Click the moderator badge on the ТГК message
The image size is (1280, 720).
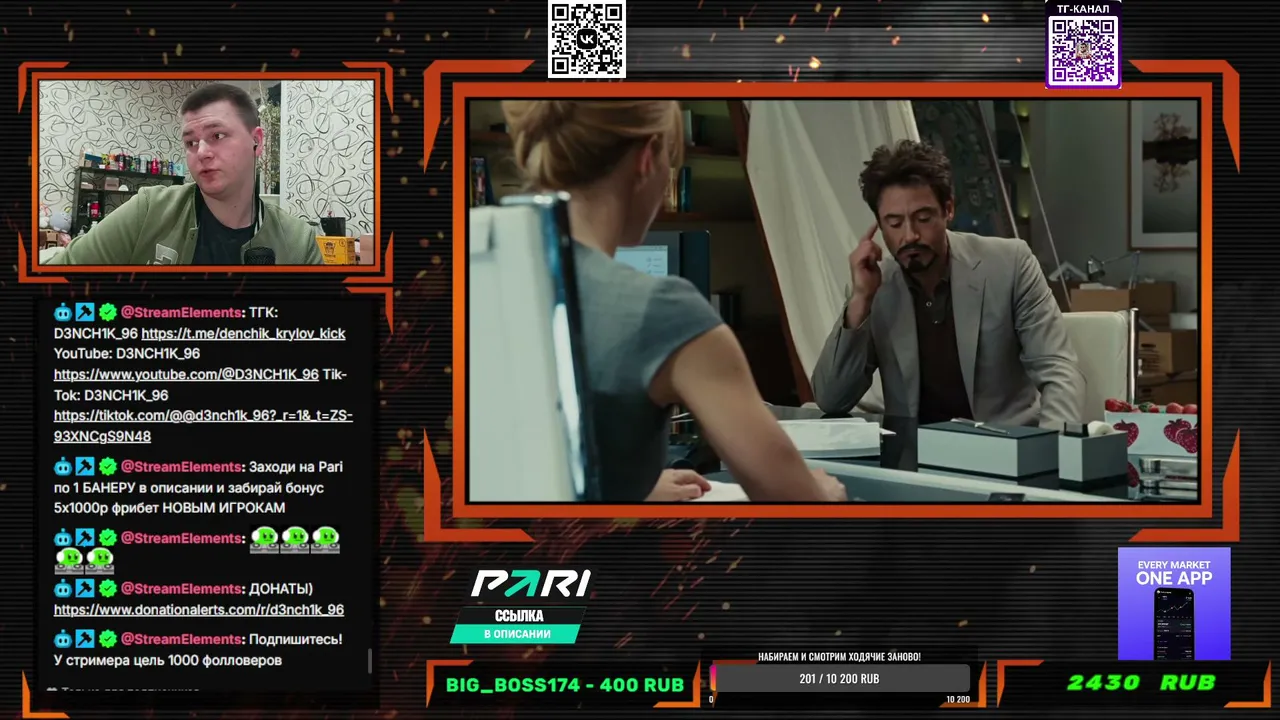(x=85, y=312)
